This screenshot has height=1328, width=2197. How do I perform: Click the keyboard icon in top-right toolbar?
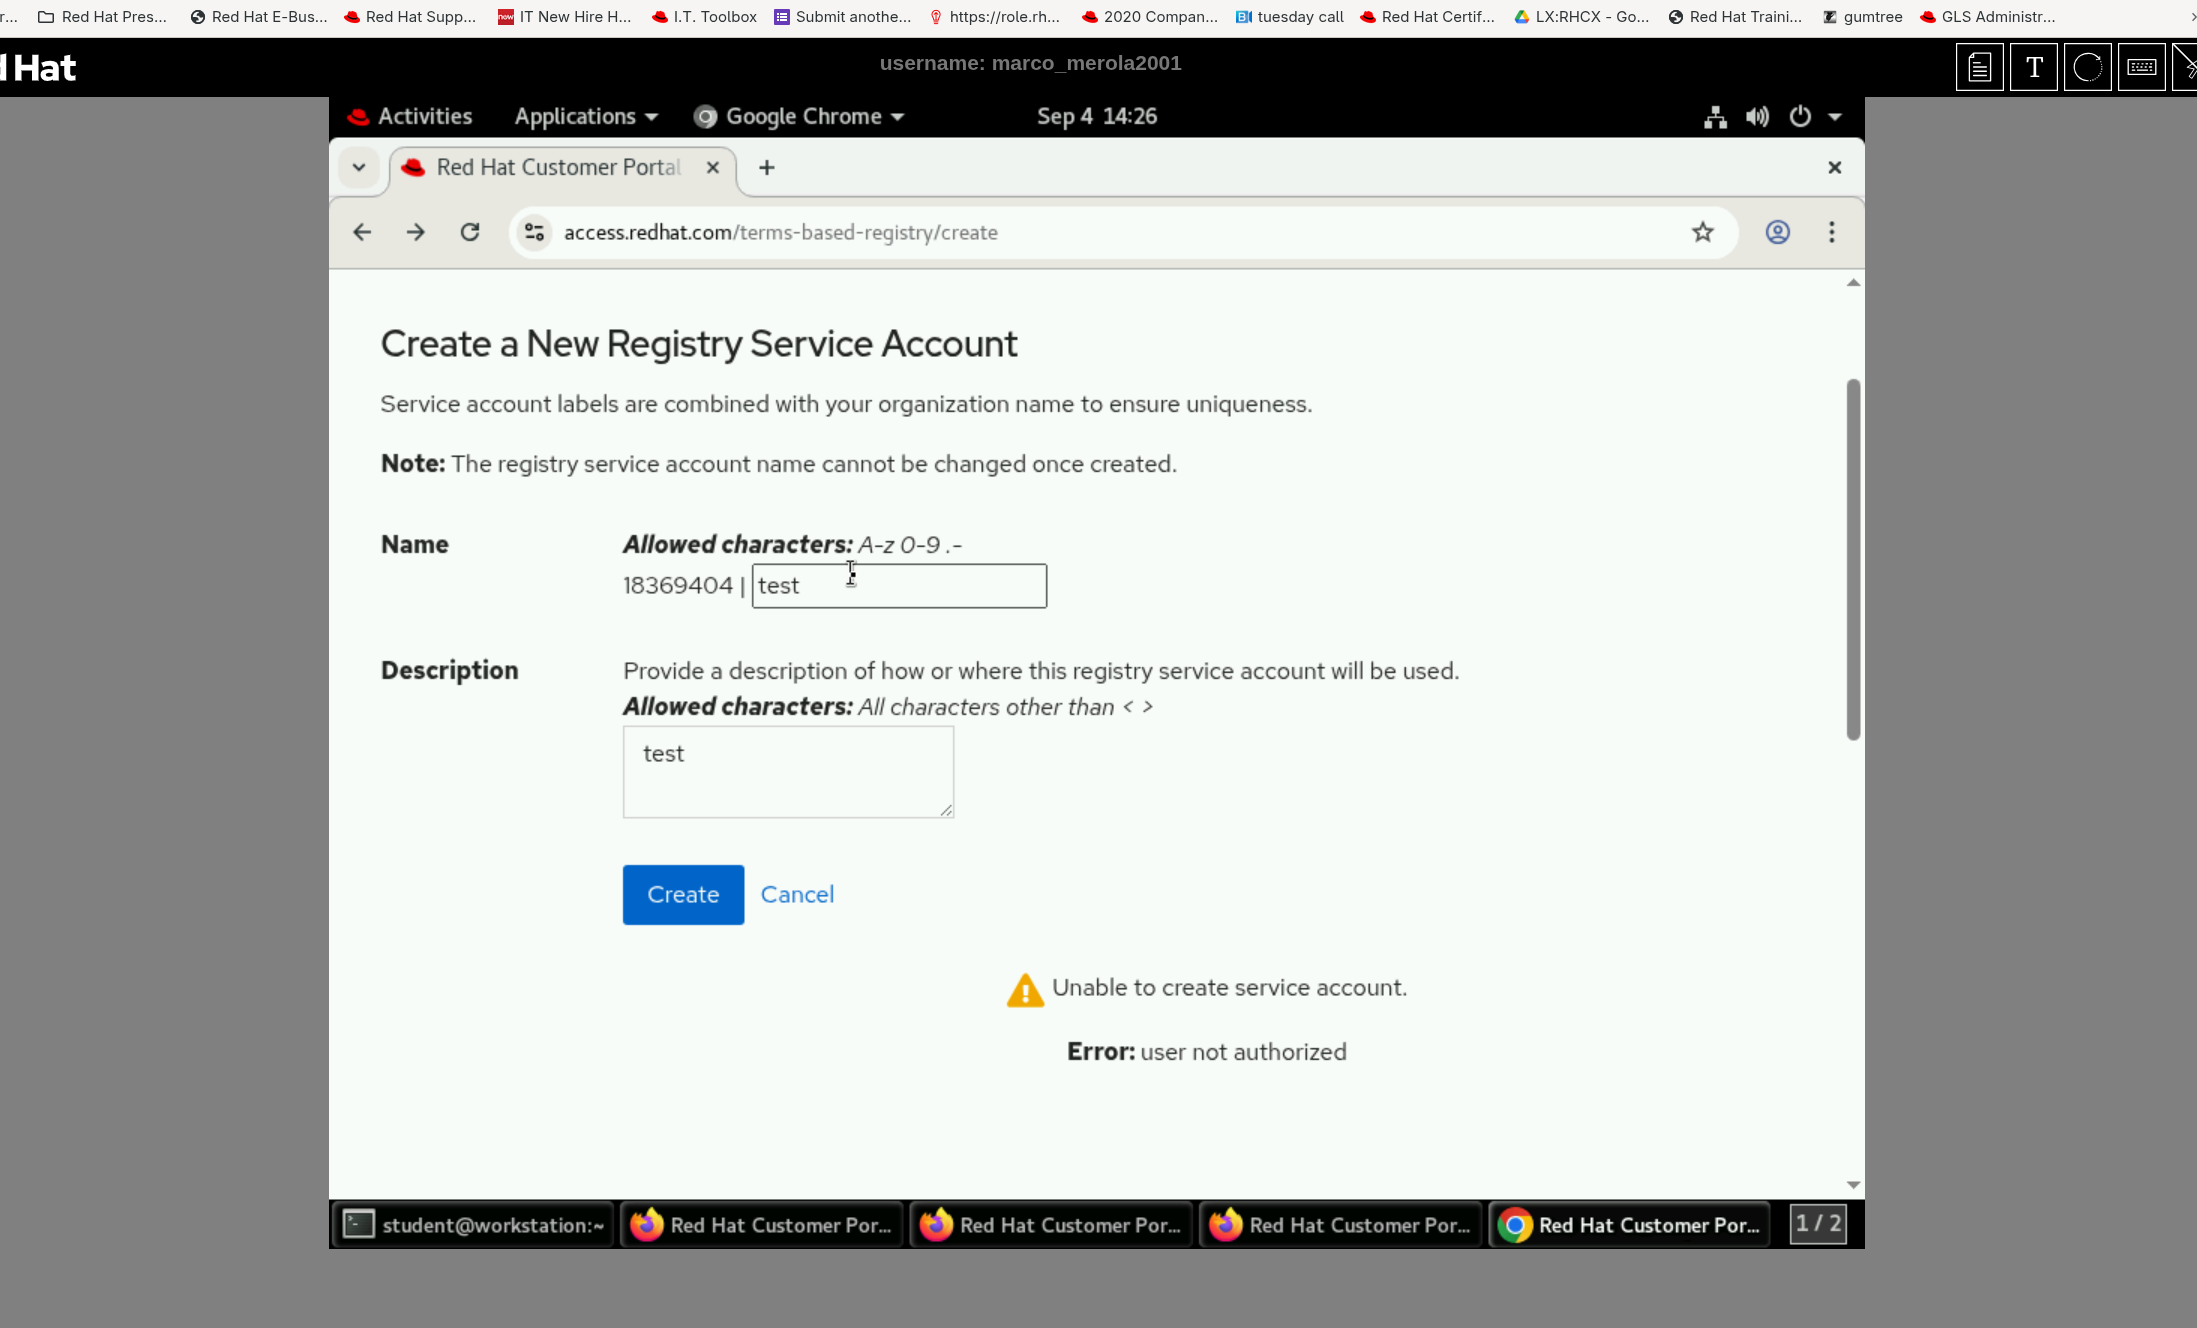tap(2140, 67)
